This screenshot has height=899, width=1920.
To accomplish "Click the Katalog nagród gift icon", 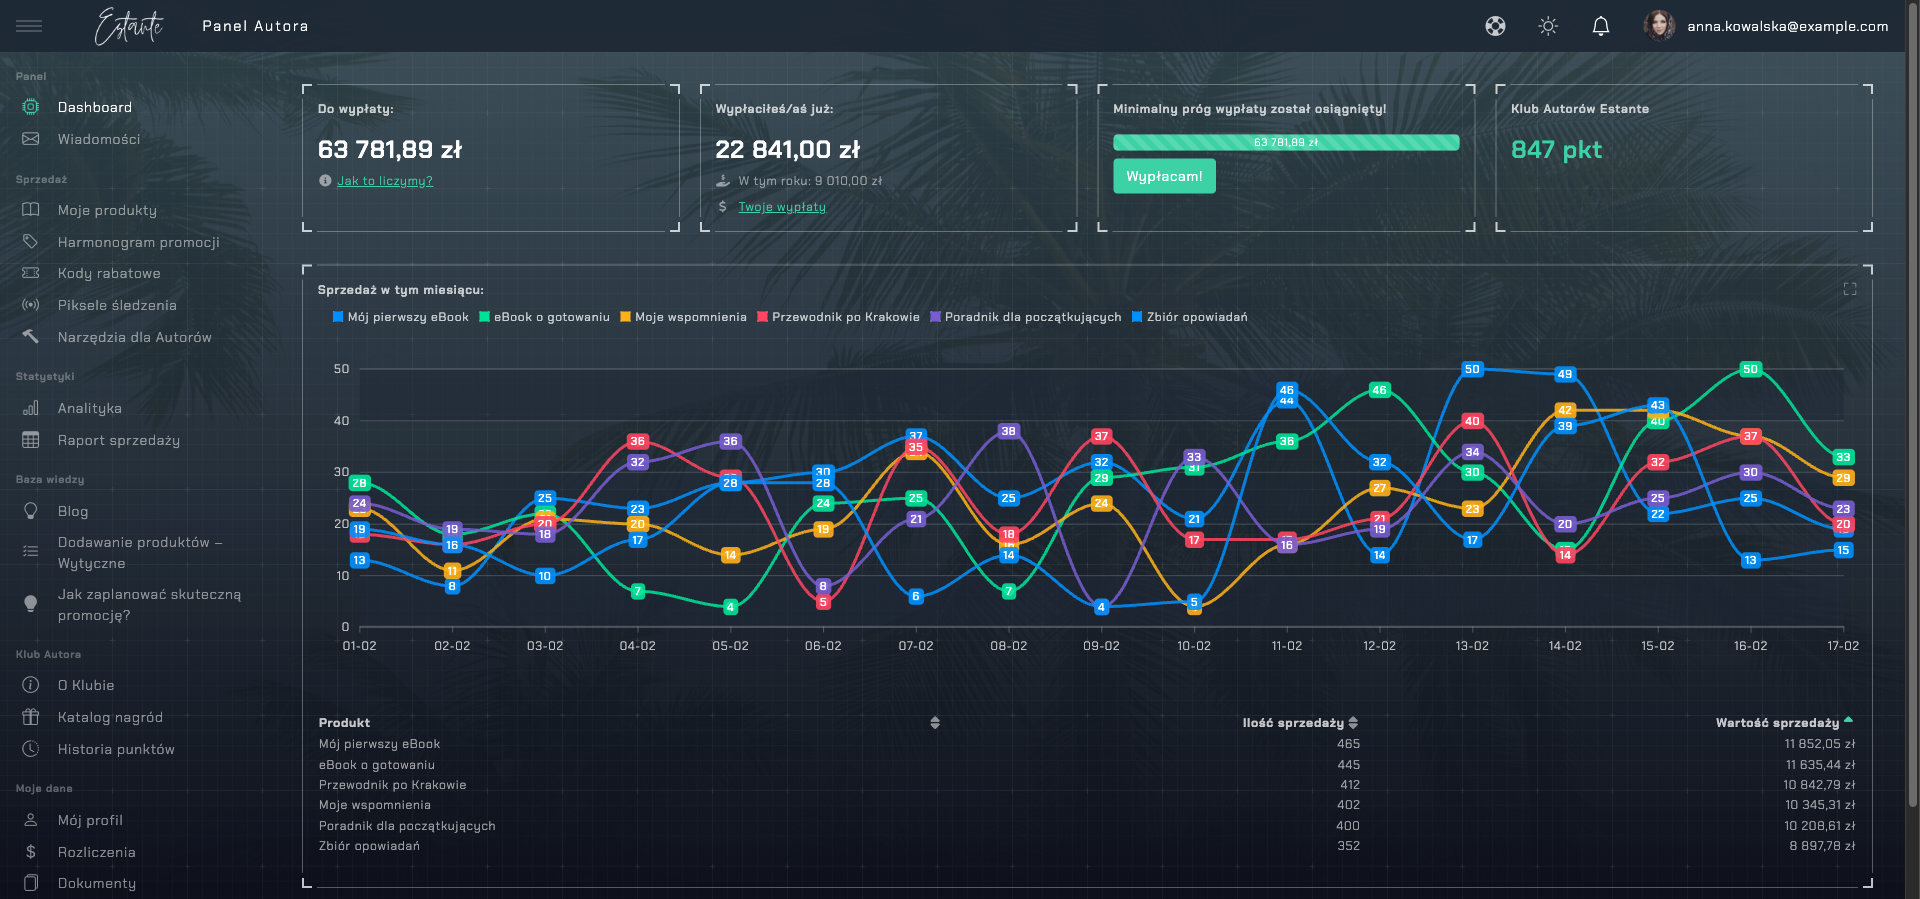I will 31,717.
